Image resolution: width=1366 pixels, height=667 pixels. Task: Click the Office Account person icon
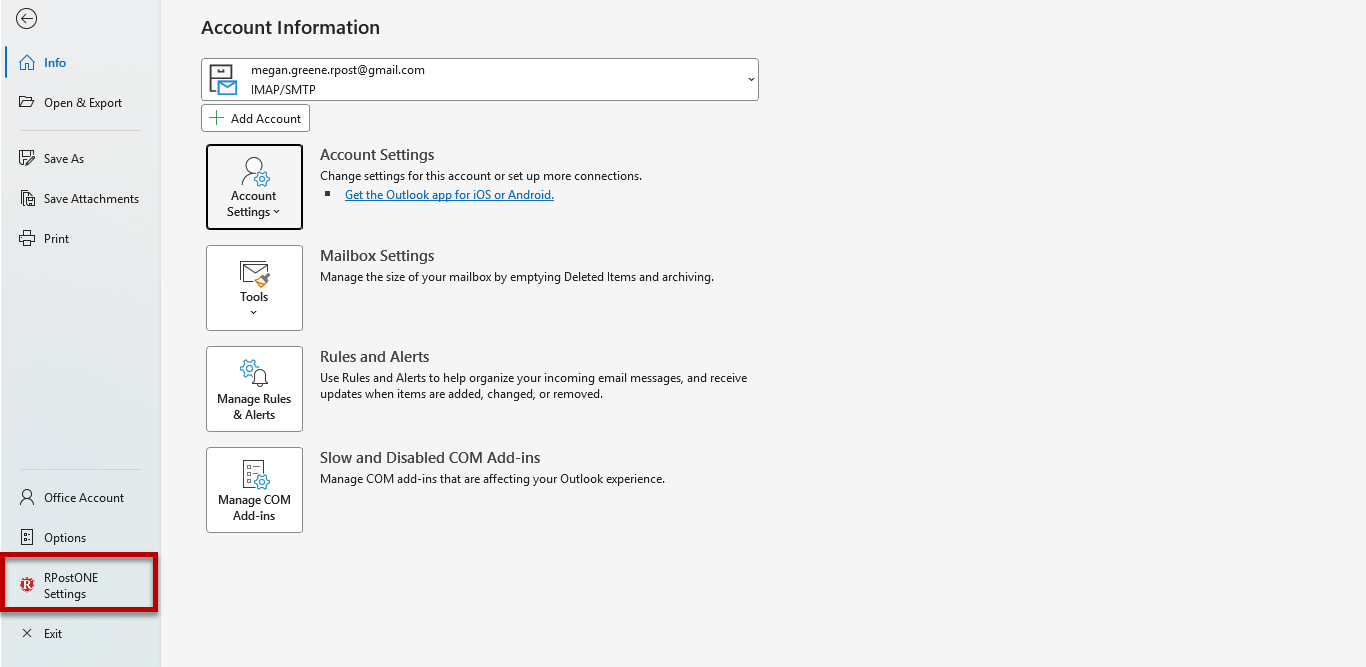[27, 498]
